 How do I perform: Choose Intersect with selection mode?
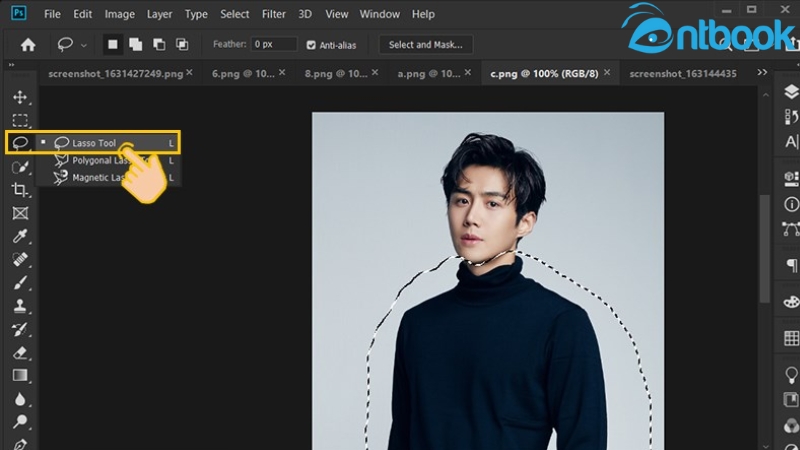182,44
